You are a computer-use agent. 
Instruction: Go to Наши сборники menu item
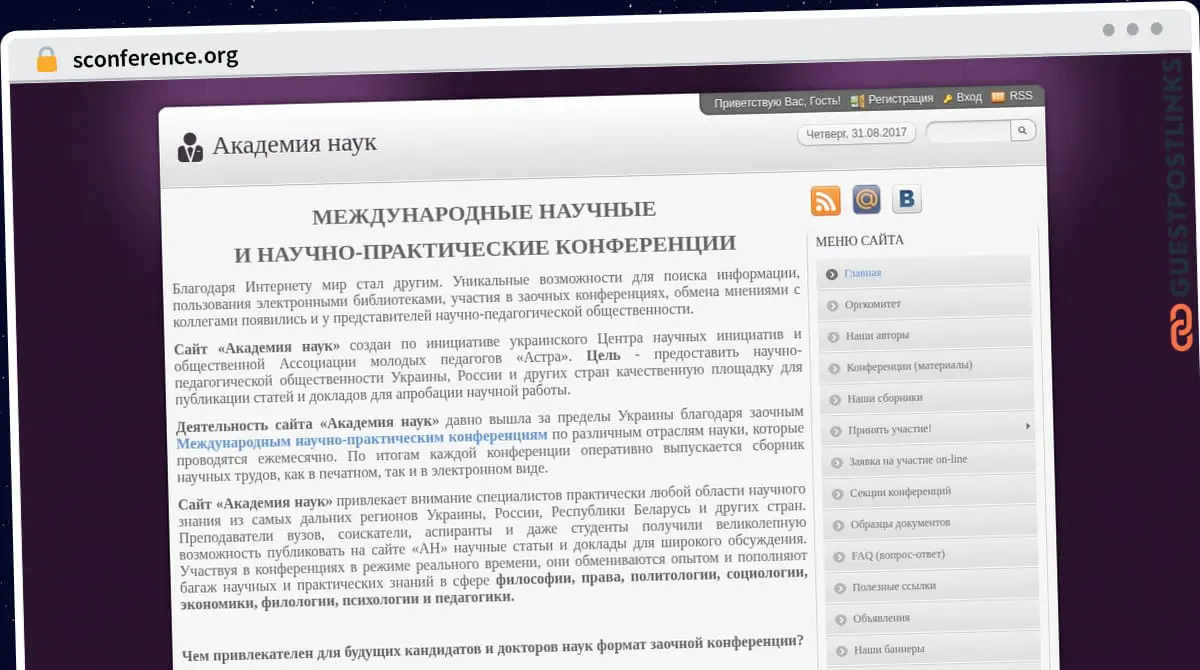pyautogui.click(x=884, y=398)
